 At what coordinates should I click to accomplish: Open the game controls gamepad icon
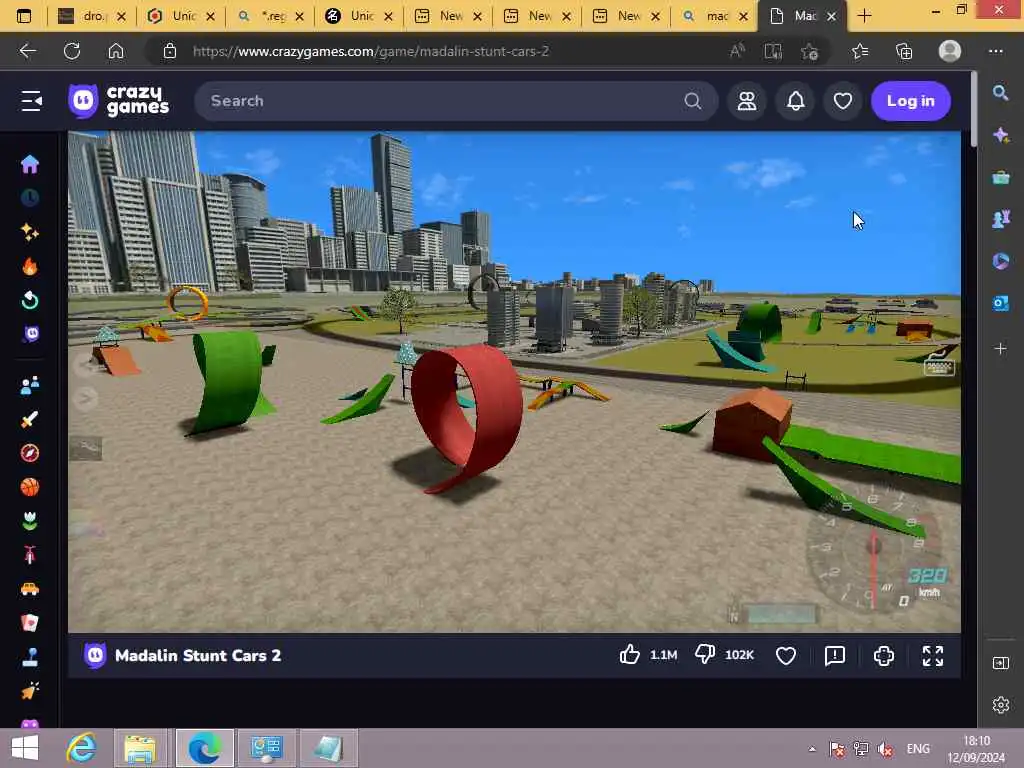884,655
